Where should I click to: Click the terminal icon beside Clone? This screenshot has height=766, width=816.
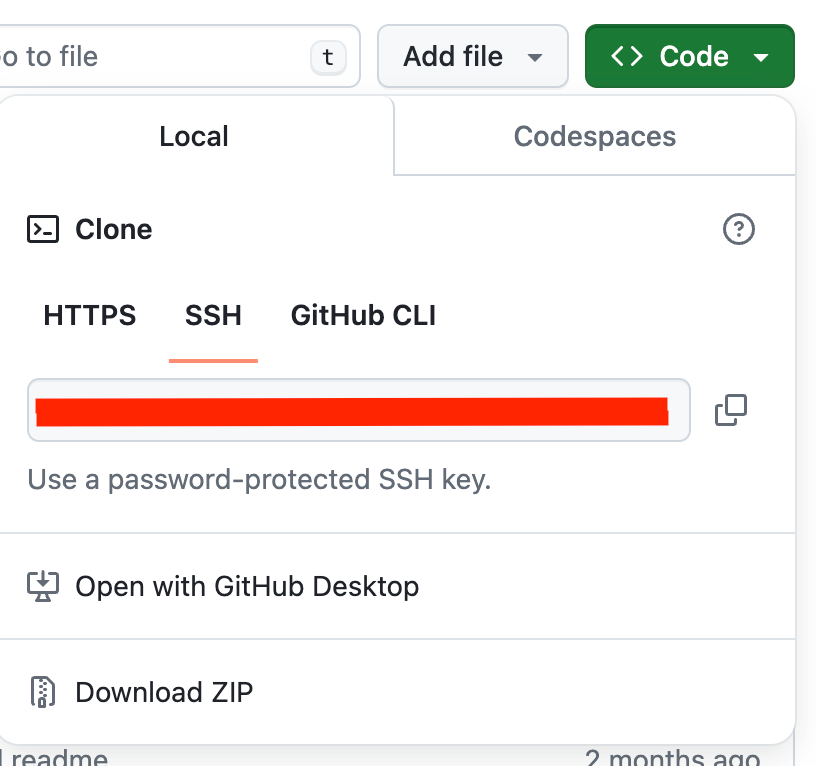[43, 229]
